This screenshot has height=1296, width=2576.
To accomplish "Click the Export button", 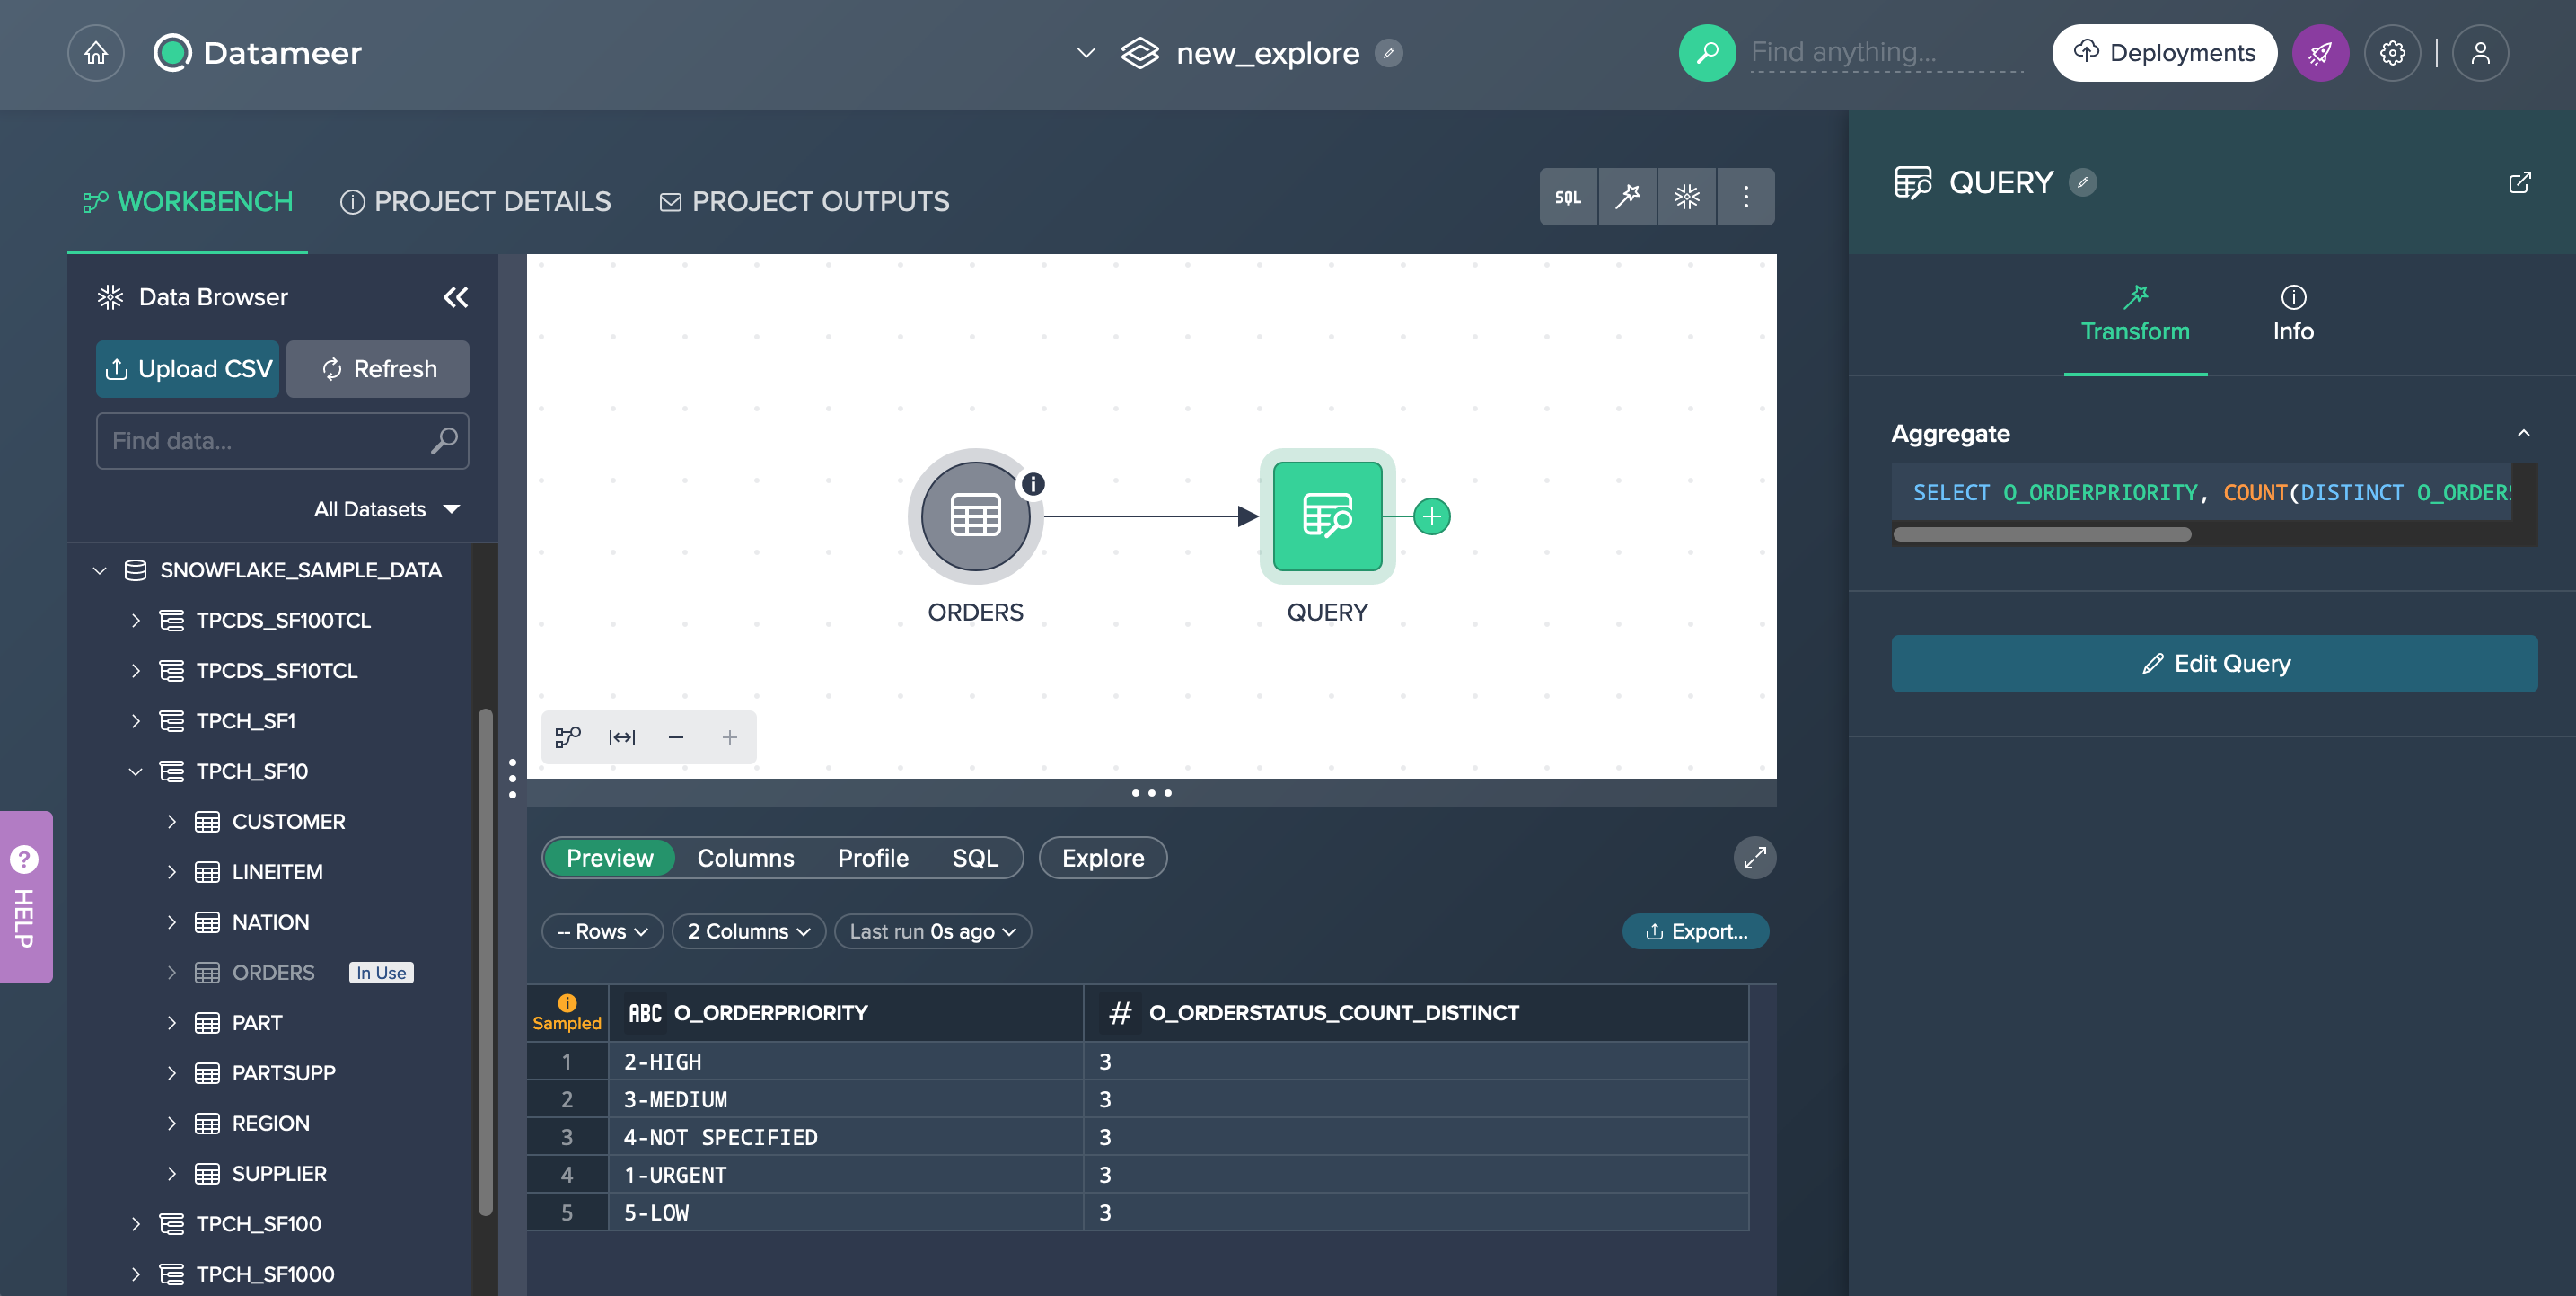I will click(x=1695, y=931).
